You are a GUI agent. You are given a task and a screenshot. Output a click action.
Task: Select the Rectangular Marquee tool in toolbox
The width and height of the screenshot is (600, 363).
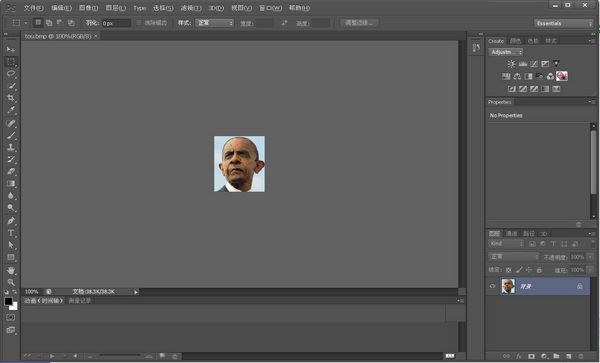point(11,61)
